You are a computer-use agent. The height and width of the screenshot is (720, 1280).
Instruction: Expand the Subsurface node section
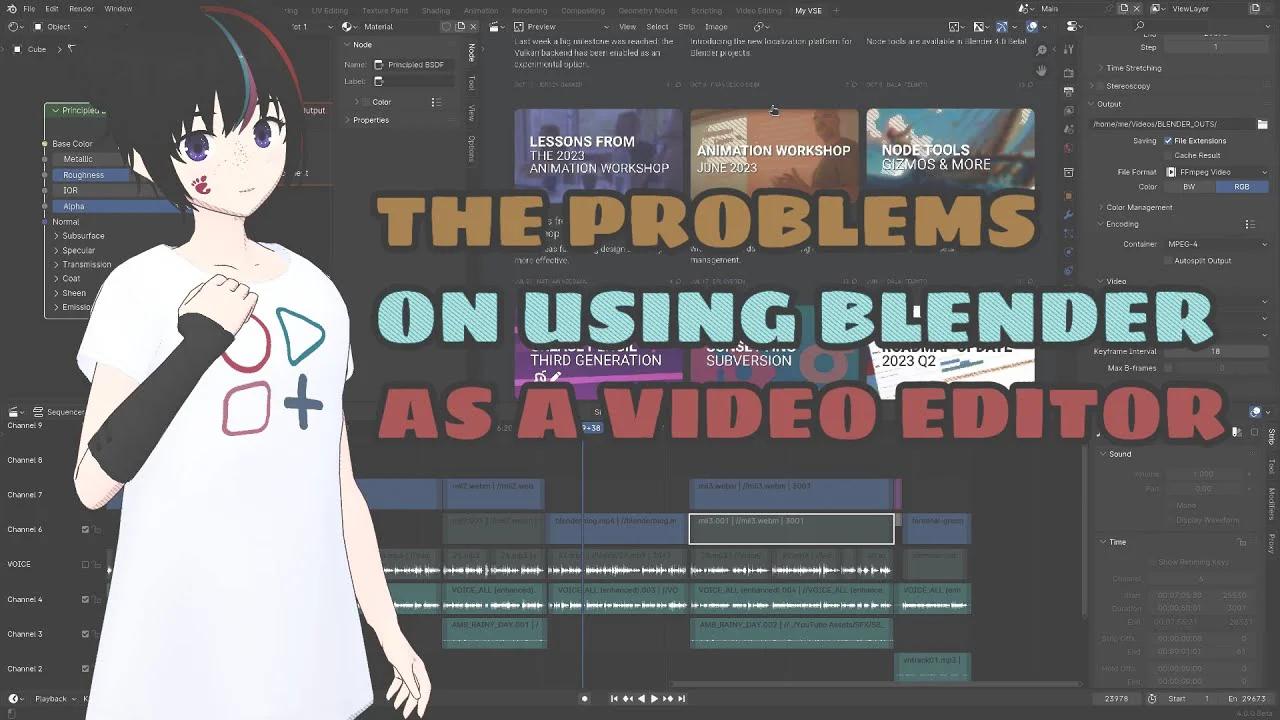(x=79, y=236)
